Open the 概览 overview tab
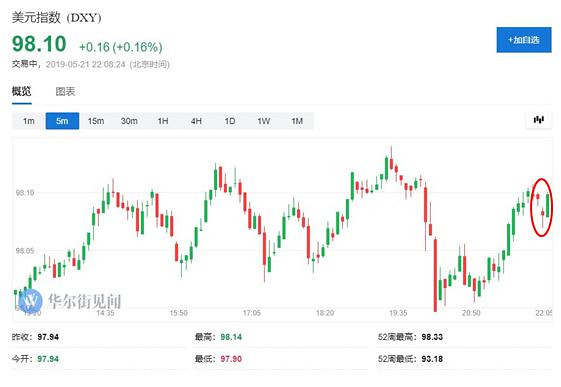561x387 pixels. tap(21, 92)
